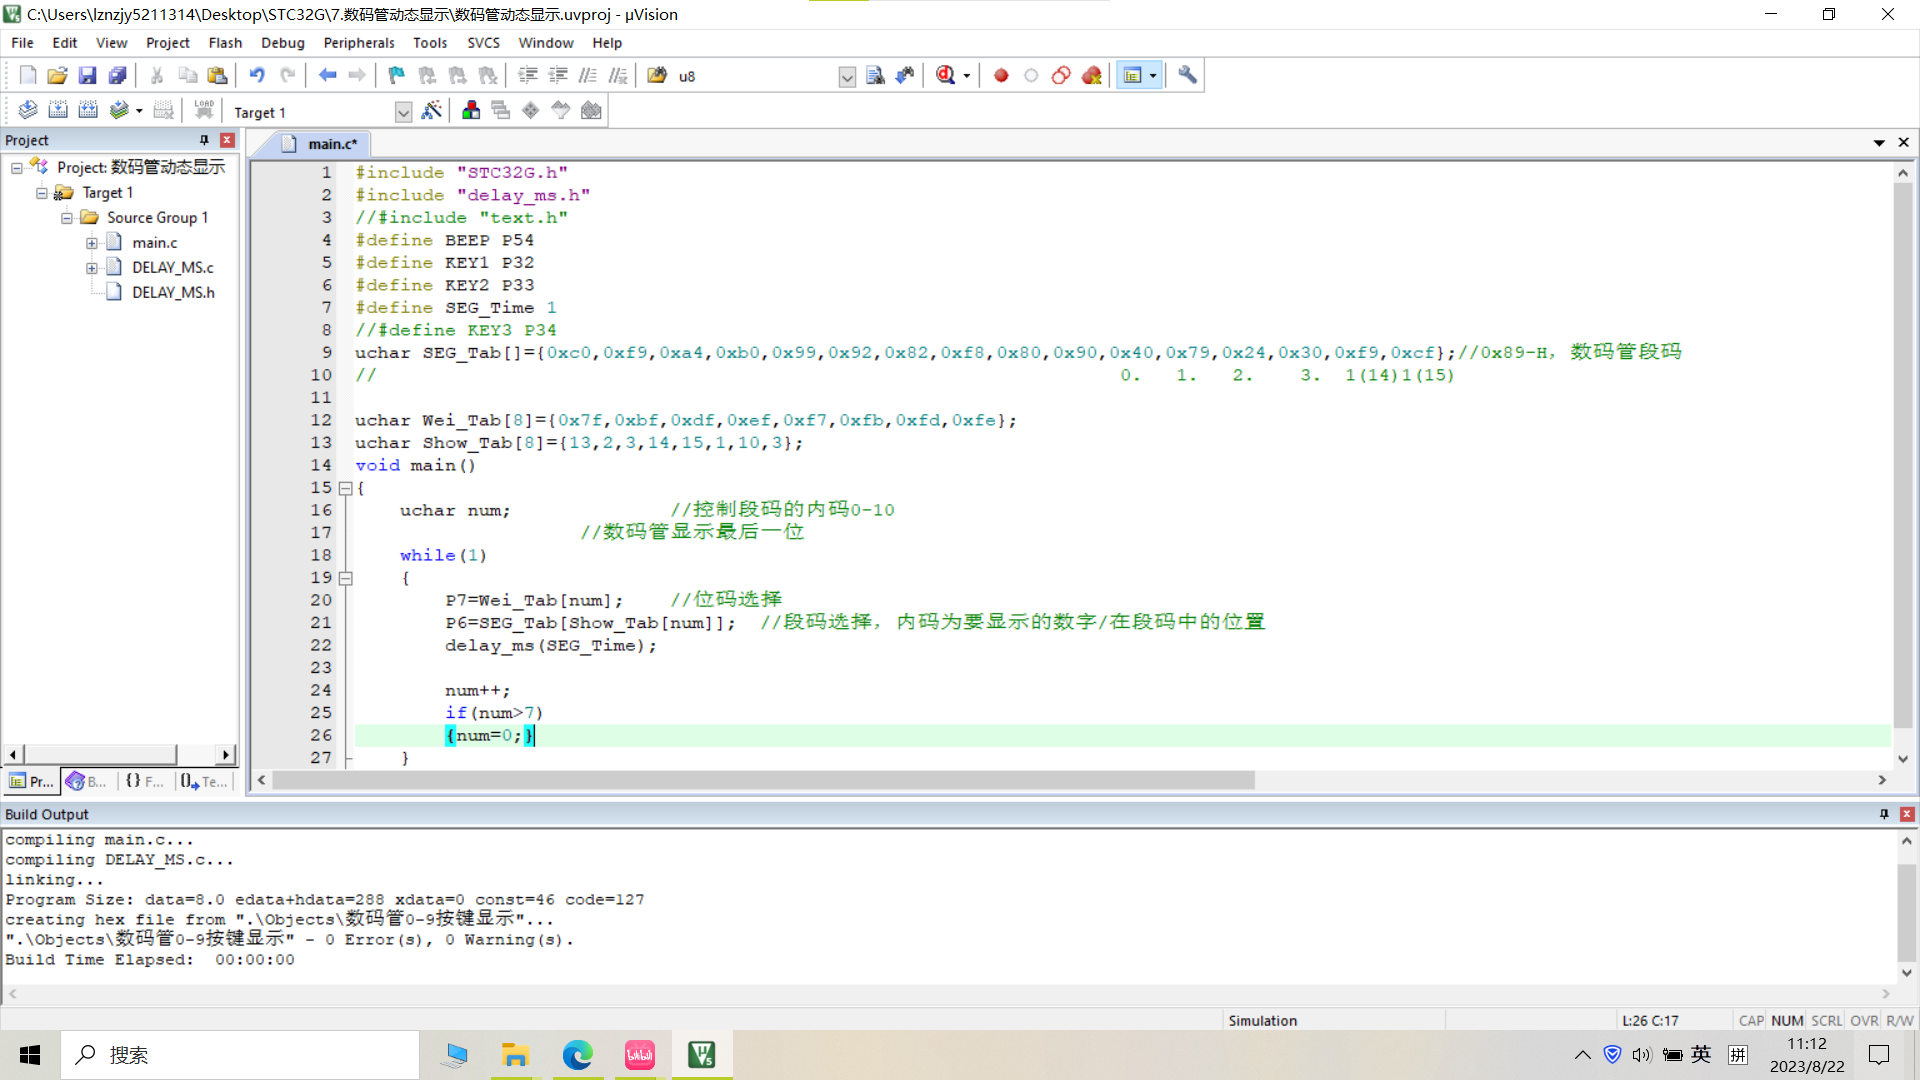The image size is (1920, 1080).
Task: Start the debug session with the magnifier-d icon
Action: point(945,75)
